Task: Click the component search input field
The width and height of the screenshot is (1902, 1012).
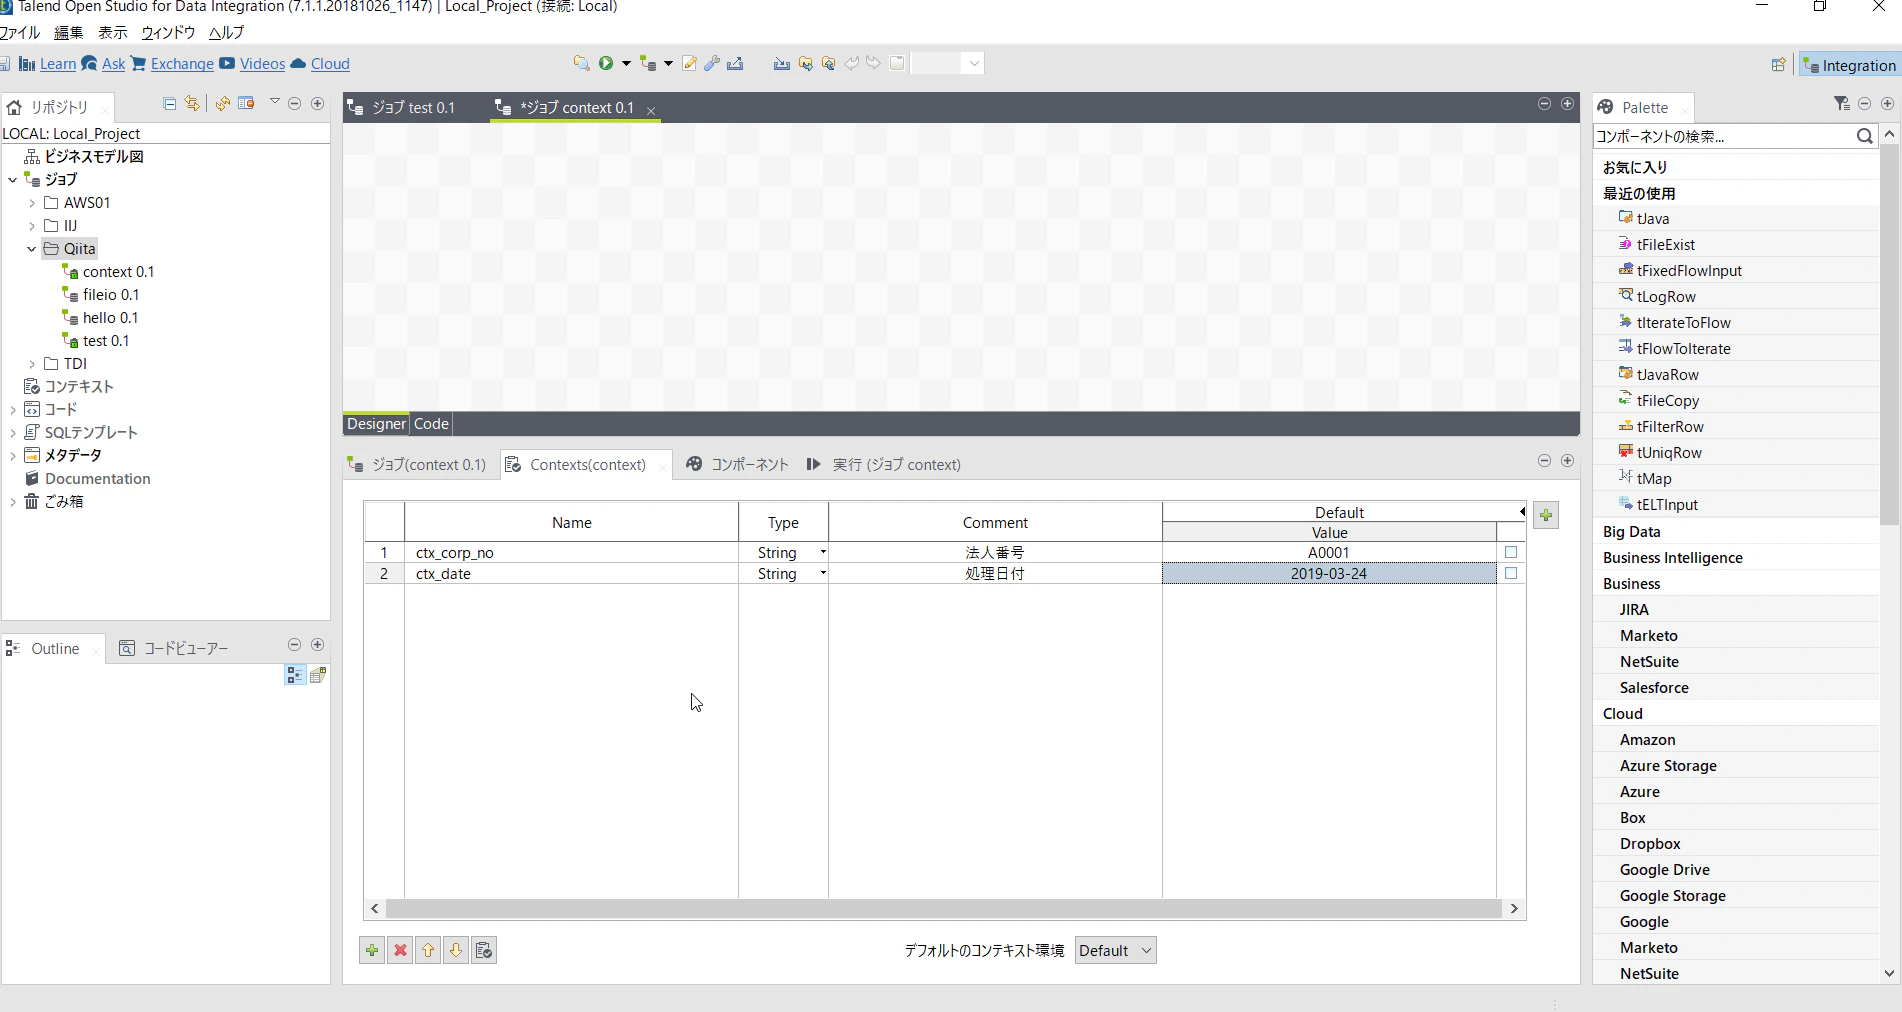Action: point(1724,136)
